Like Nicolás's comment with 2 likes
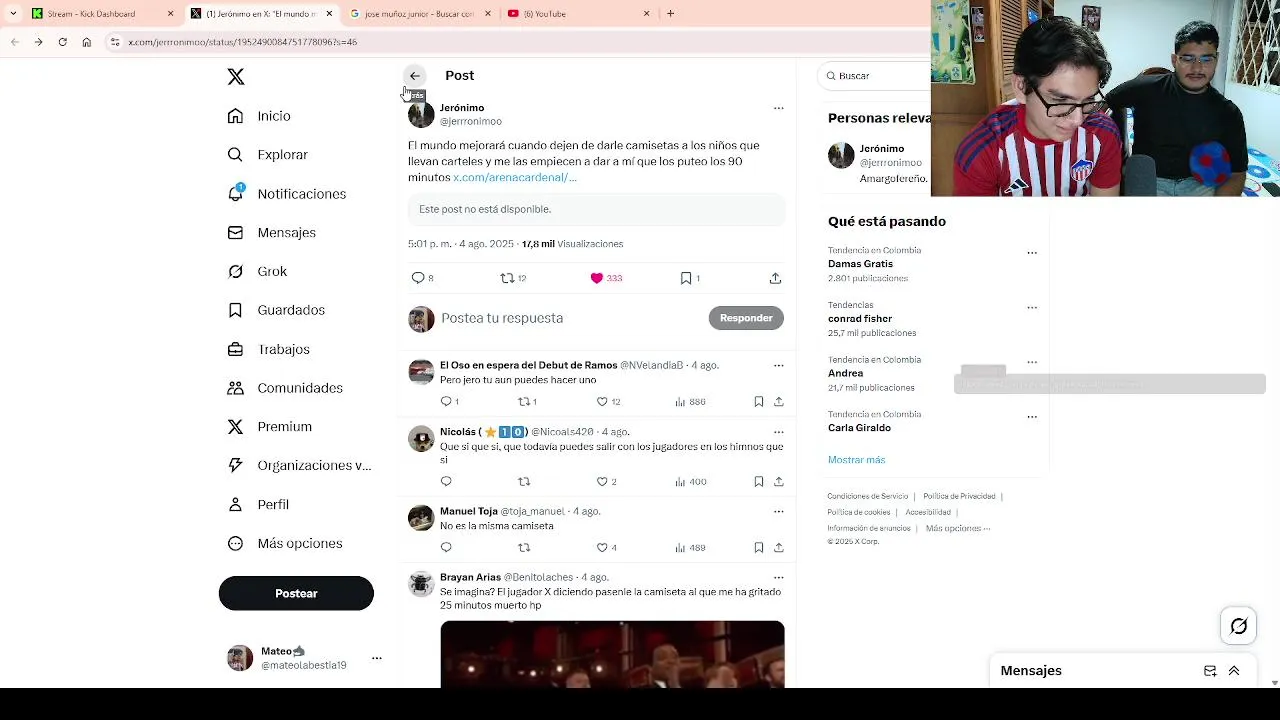This screenshot has height=720, width=1280. 602,481
